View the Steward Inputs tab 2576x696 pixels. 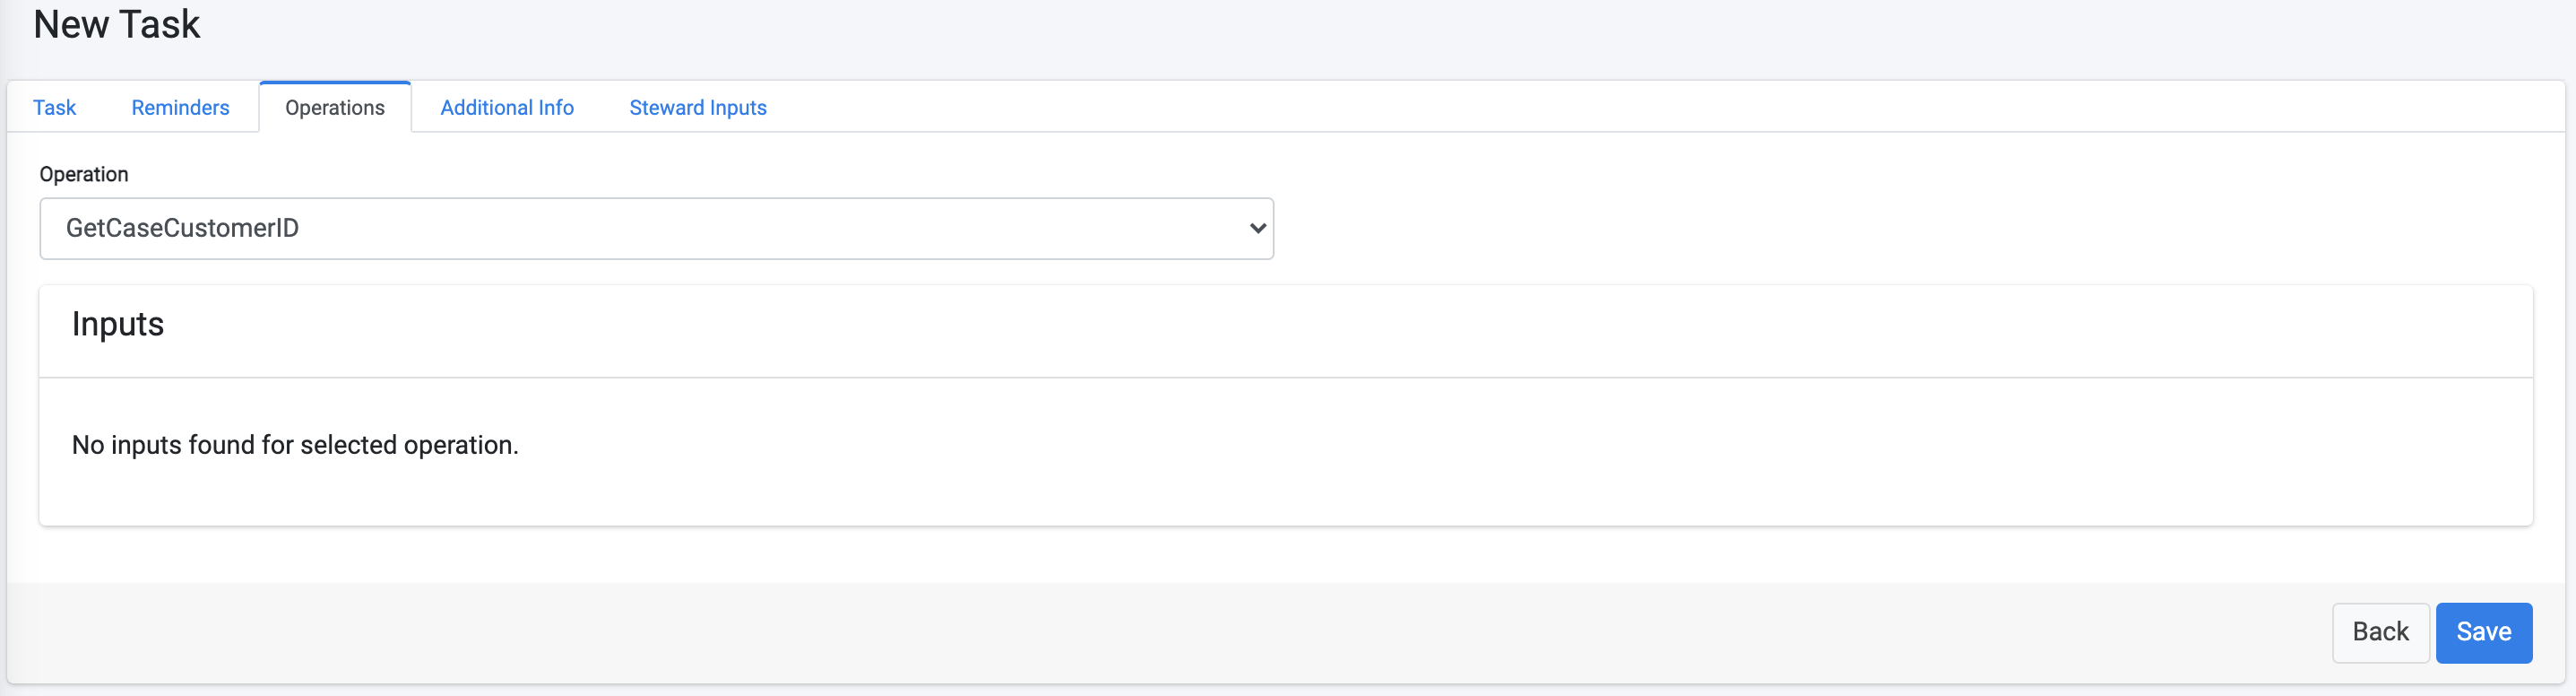tap(697, 107)
